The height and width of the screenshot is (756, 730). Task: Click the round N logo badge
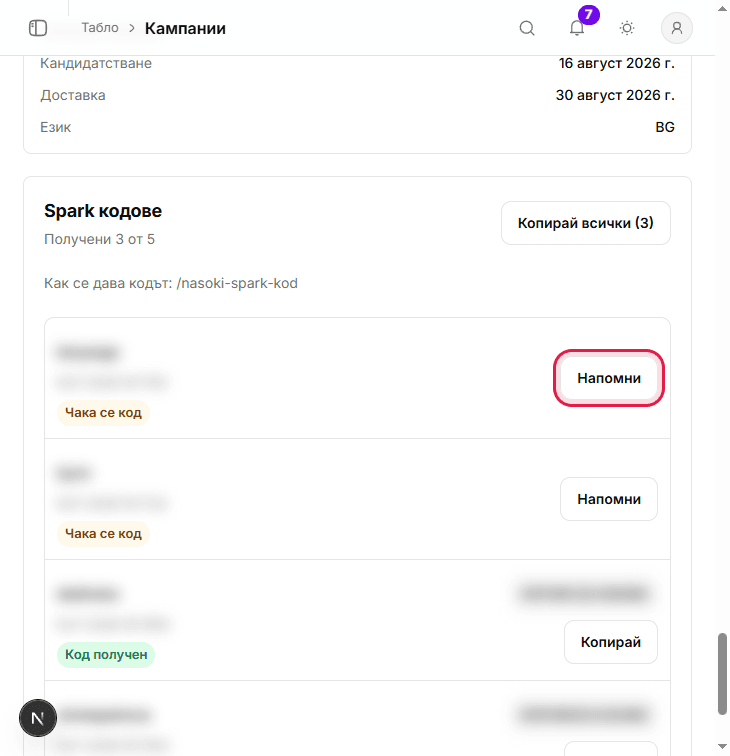tap(38, 718)
